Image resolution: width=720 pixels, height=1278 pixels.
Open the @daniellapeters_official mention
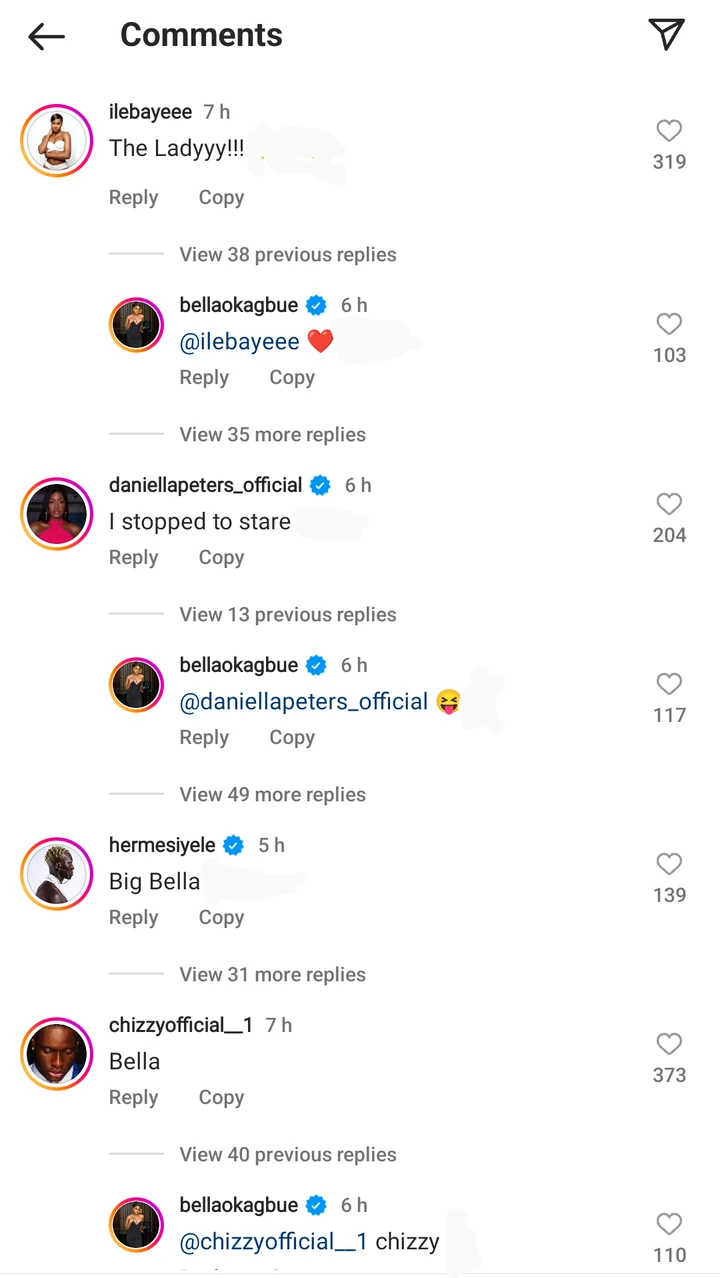pyautogui.click(x=303, y=702)
